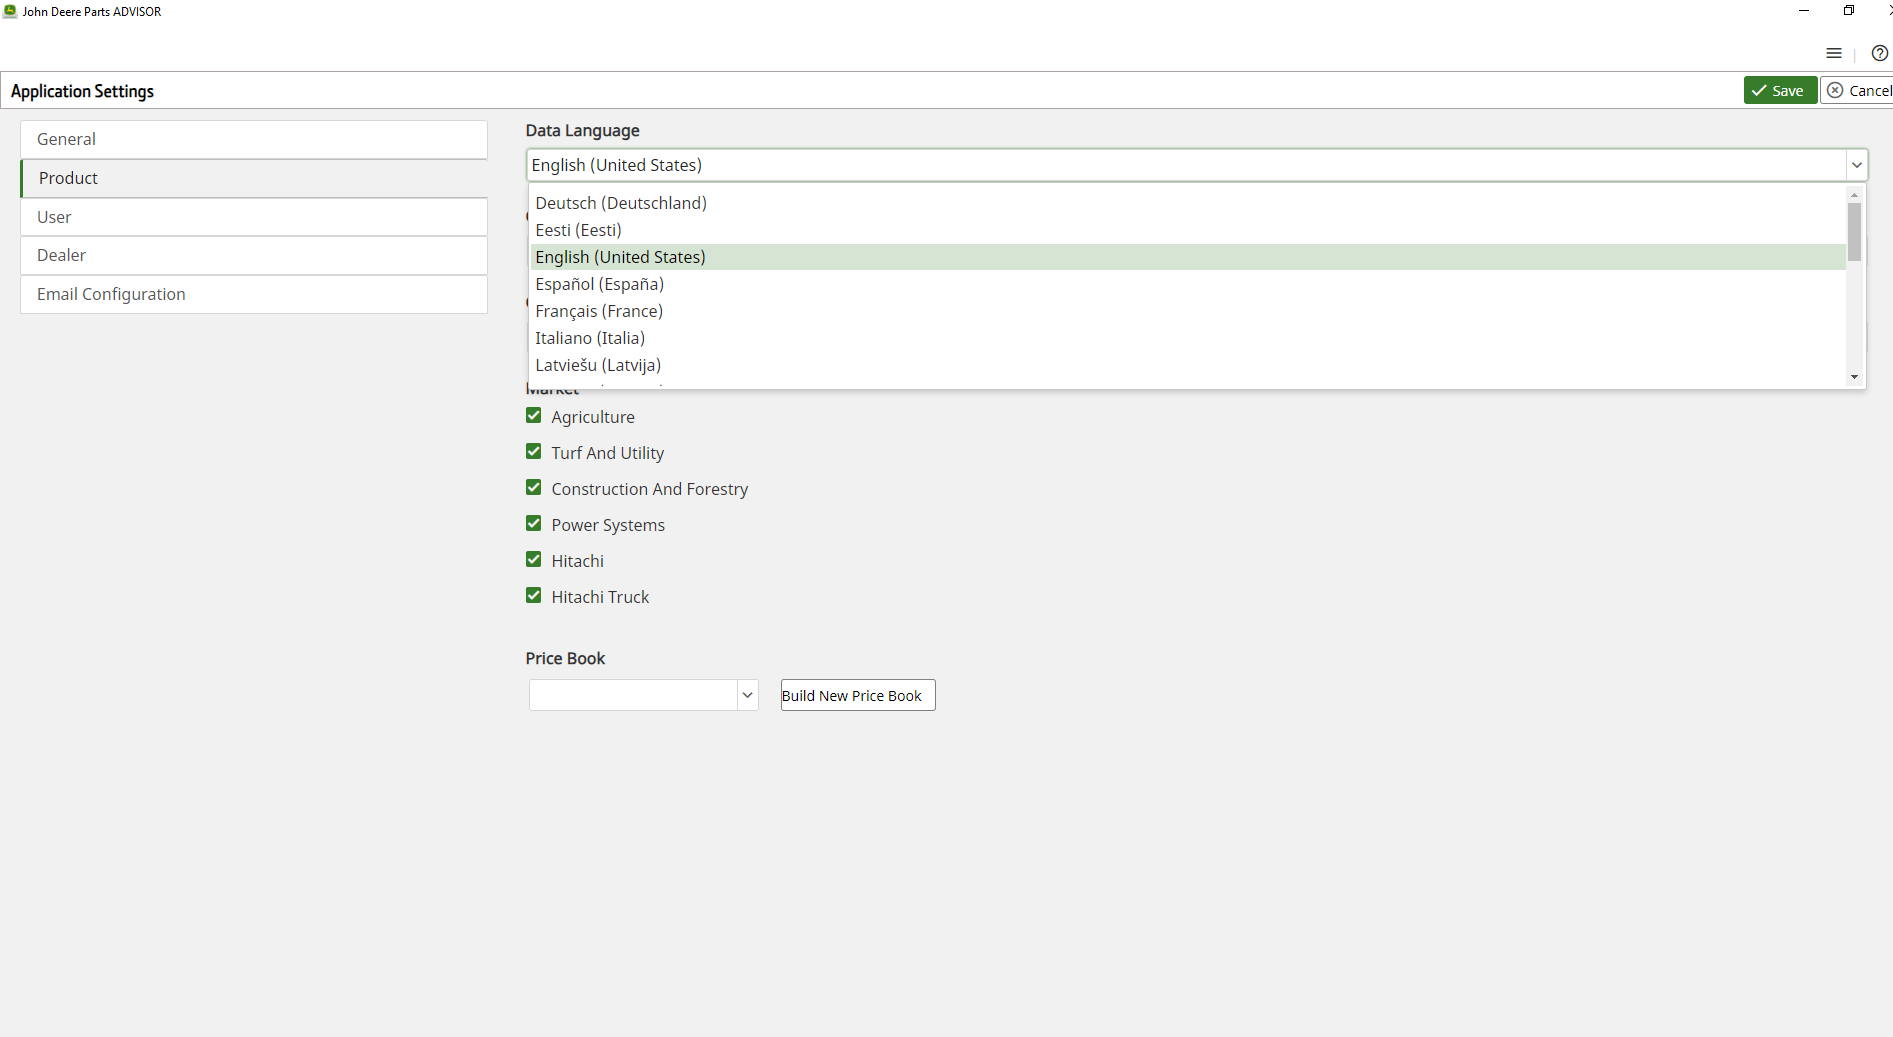Switch to the User tab

point(254,217)
